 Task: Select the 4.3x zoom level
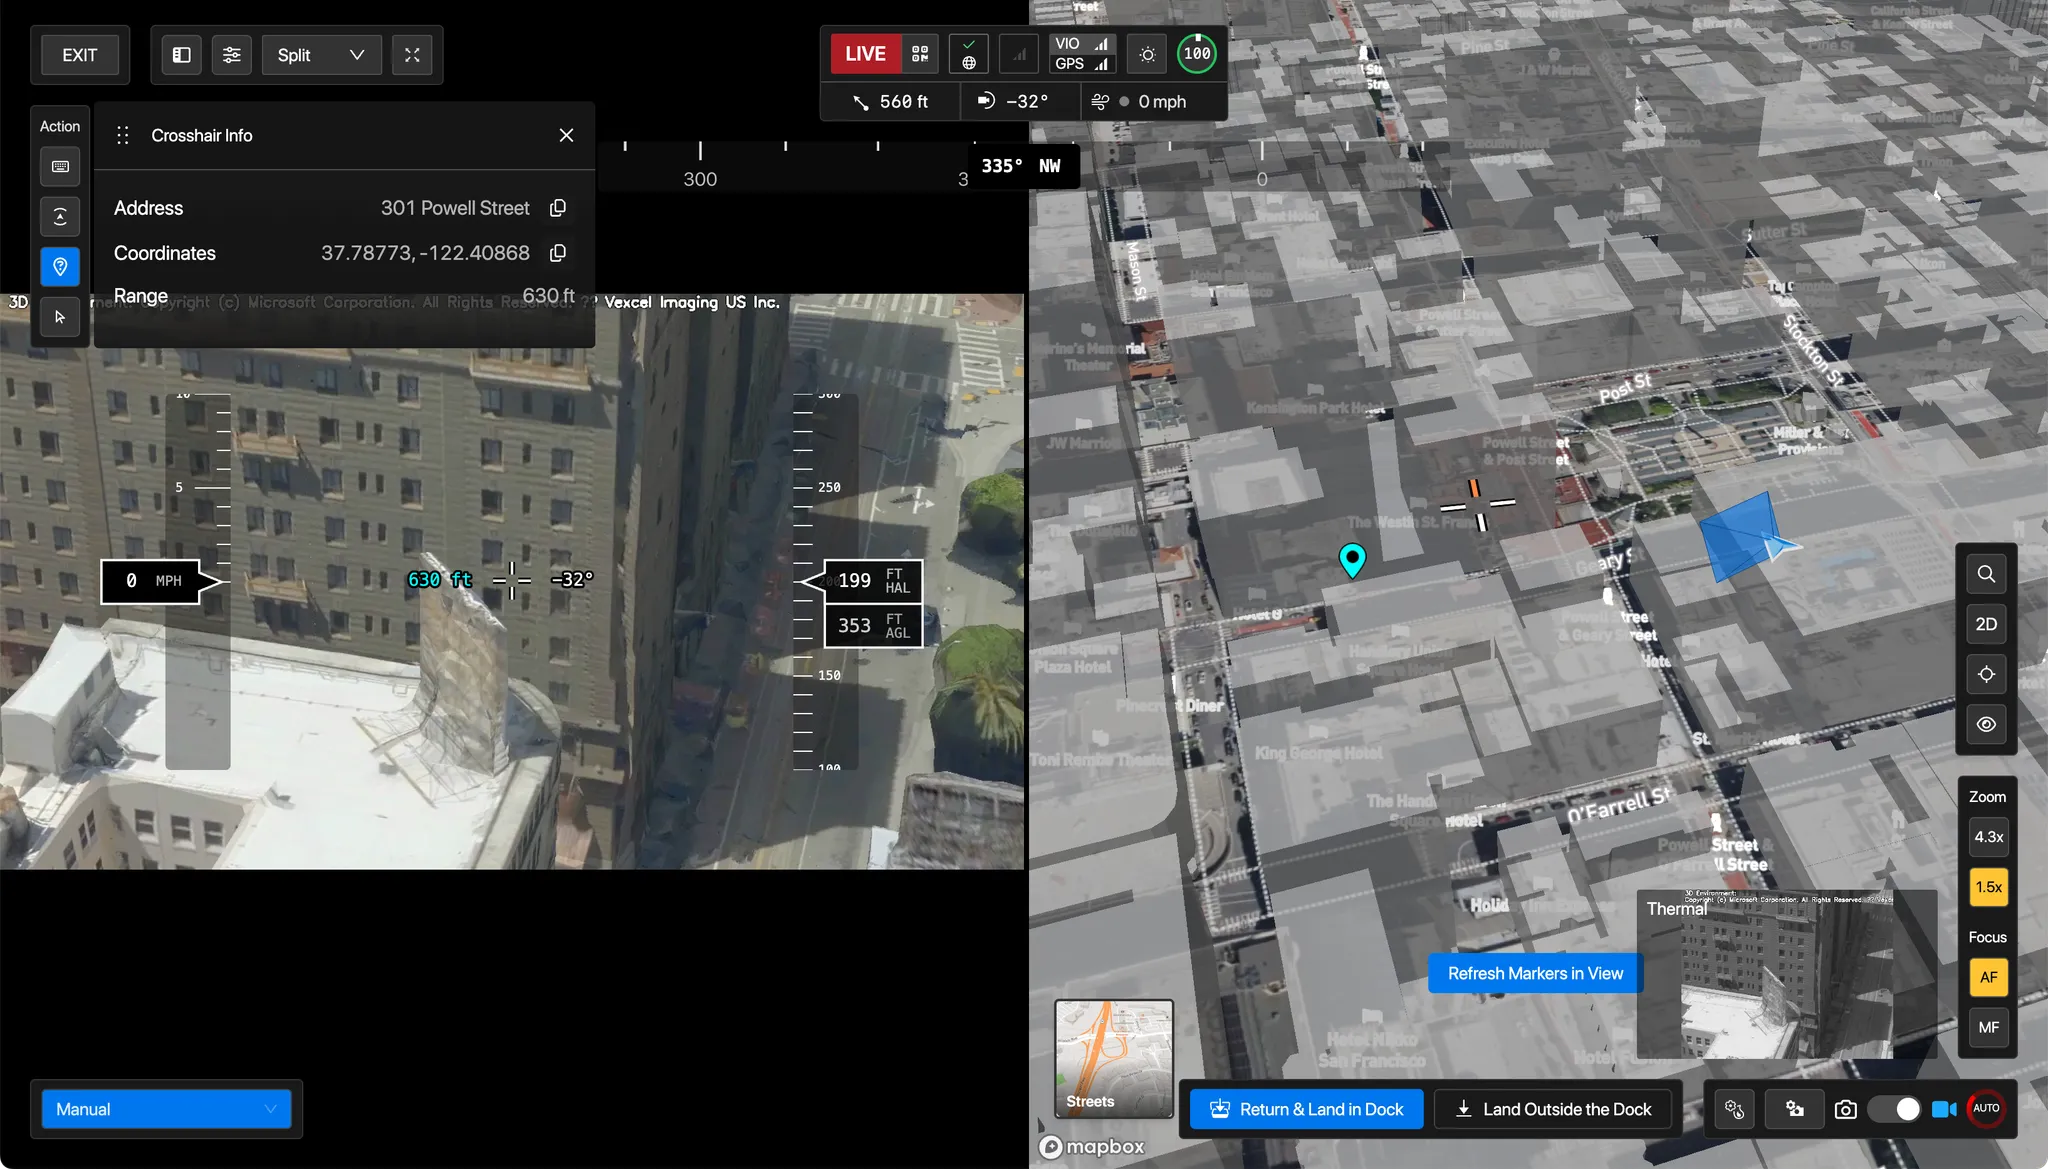pos(1988,837)
